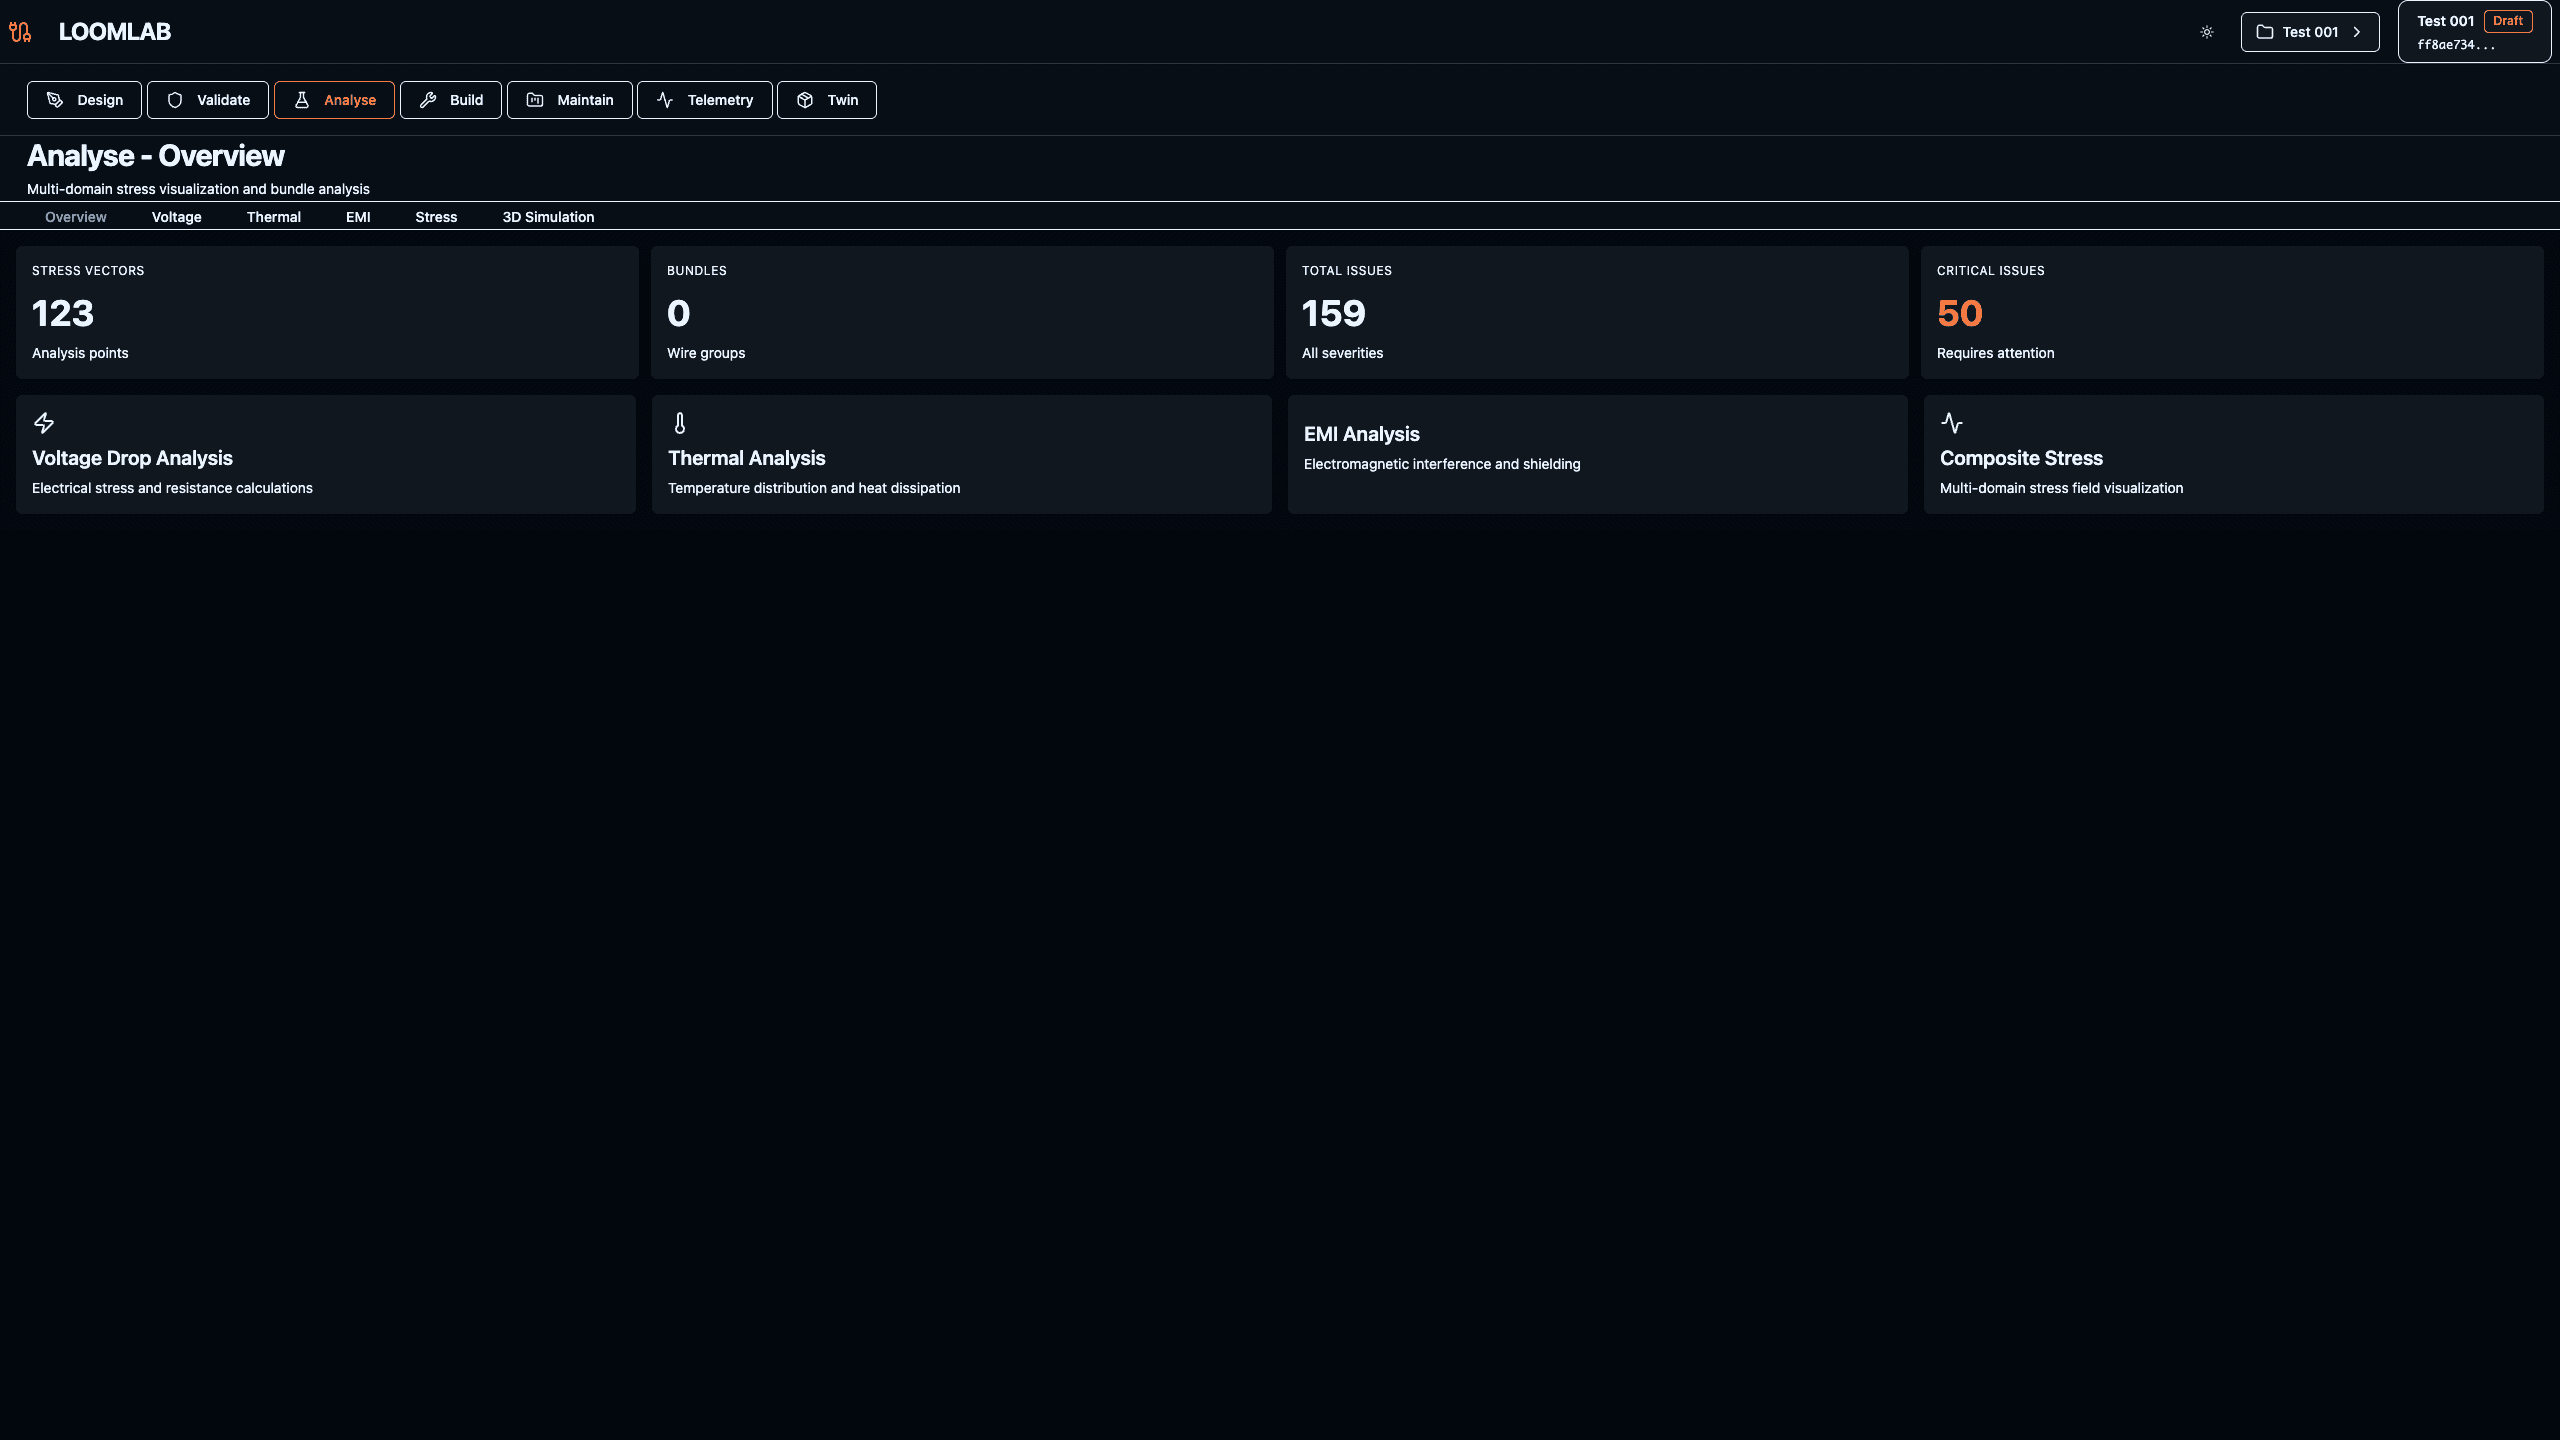Open the 3D Simulation tab
The height and width of the screenshot is (1440, 2560).
[549, 217]
